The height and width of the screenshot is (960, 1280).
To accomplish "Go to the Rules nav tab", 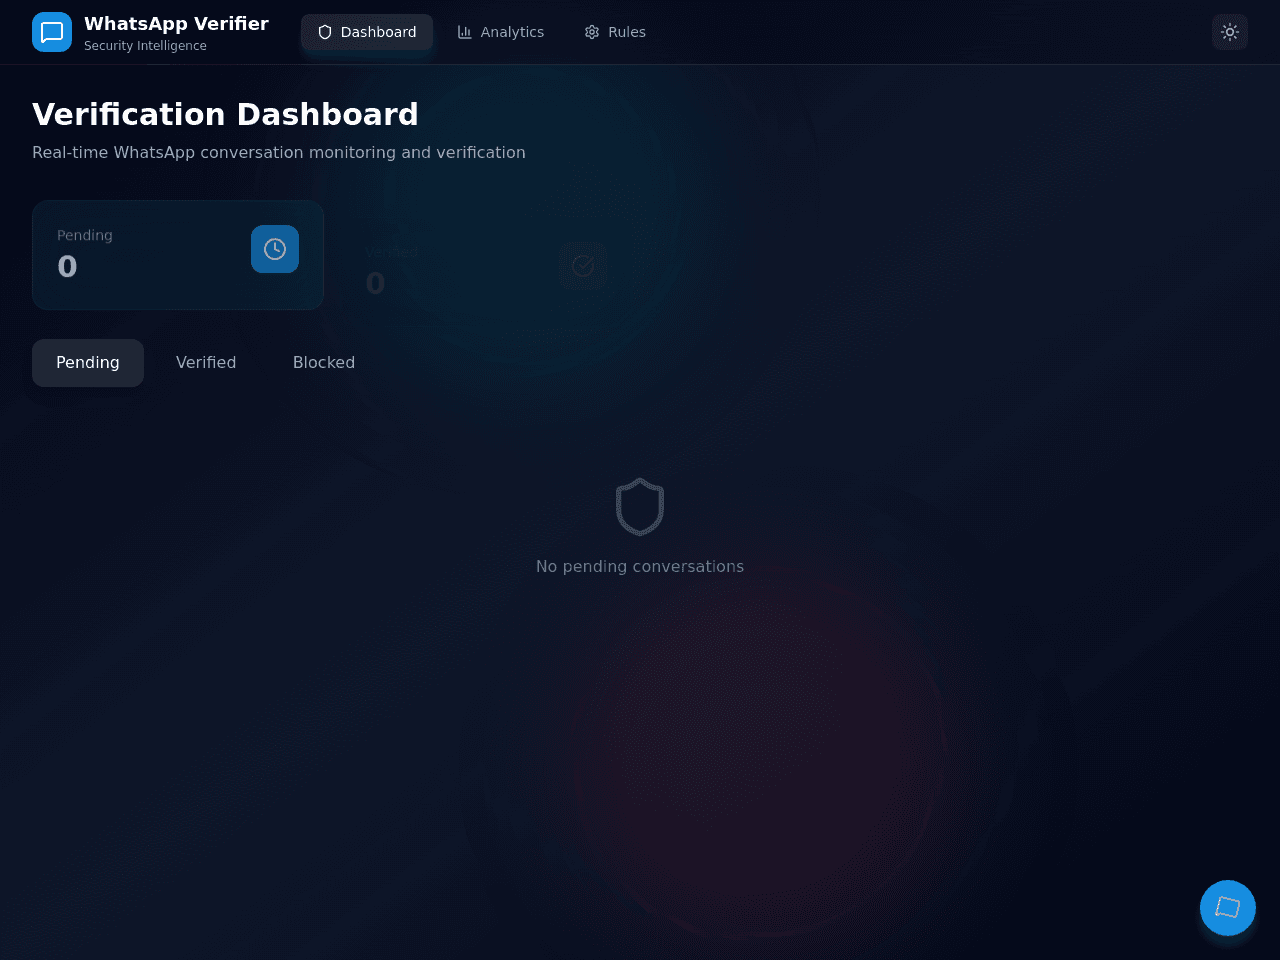I will (615, 32).
